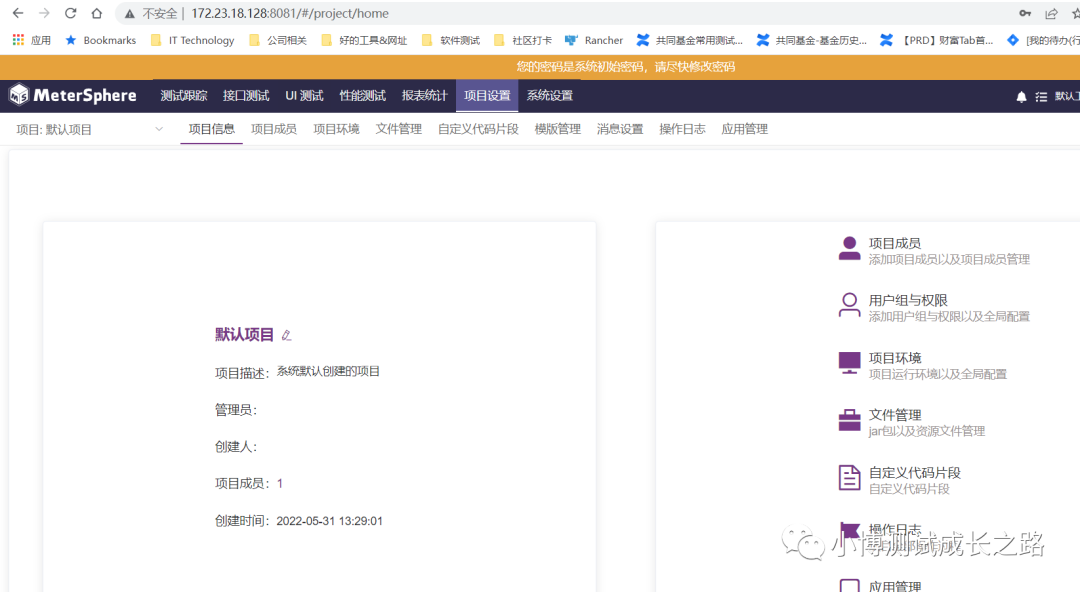Switch to the 应用管理 tab
This screenshot has width=1080, height=592.
click(x=745, y=129)
